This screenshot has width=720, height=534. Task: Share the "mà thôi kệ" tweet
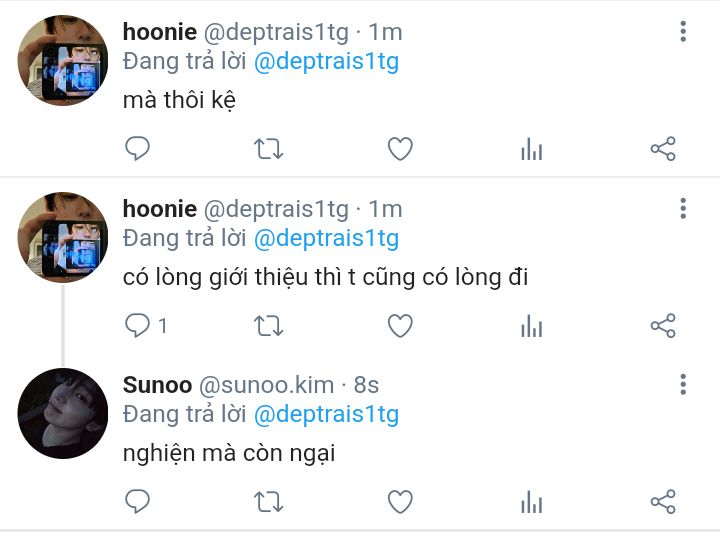point(663,148)
